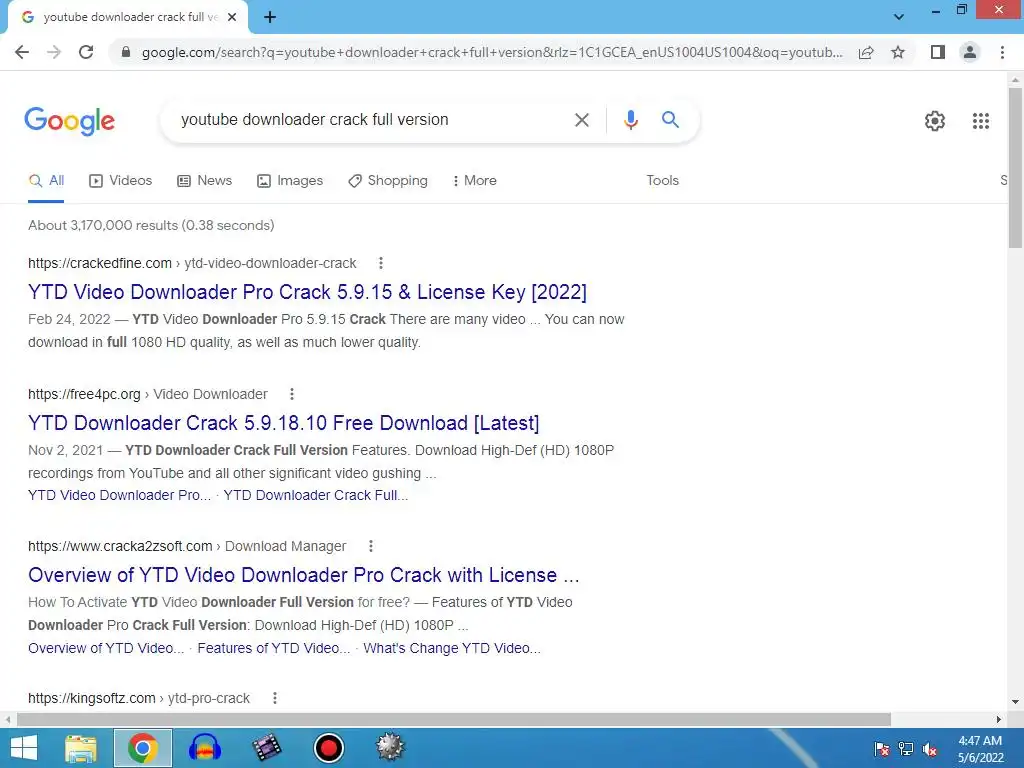Reload the current page
The image size is (1024, 768).
[86, 52]
